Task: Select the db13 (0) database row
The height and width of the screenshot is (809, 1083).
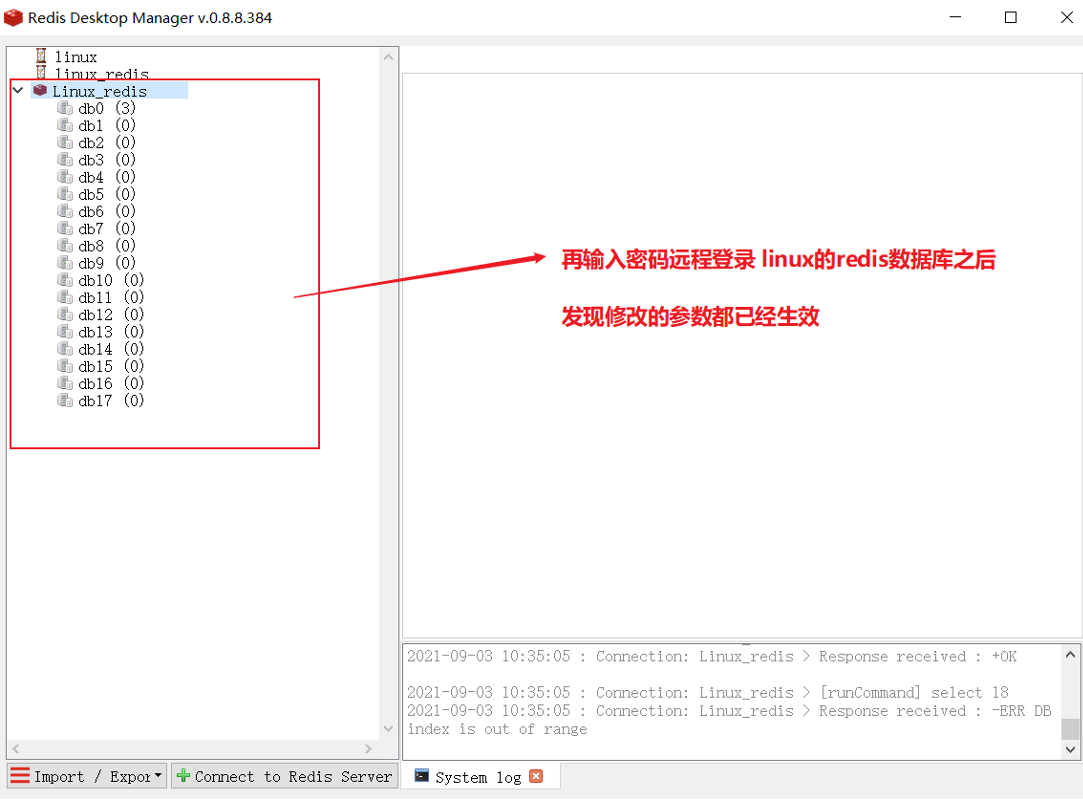Action: pos(111,332)
